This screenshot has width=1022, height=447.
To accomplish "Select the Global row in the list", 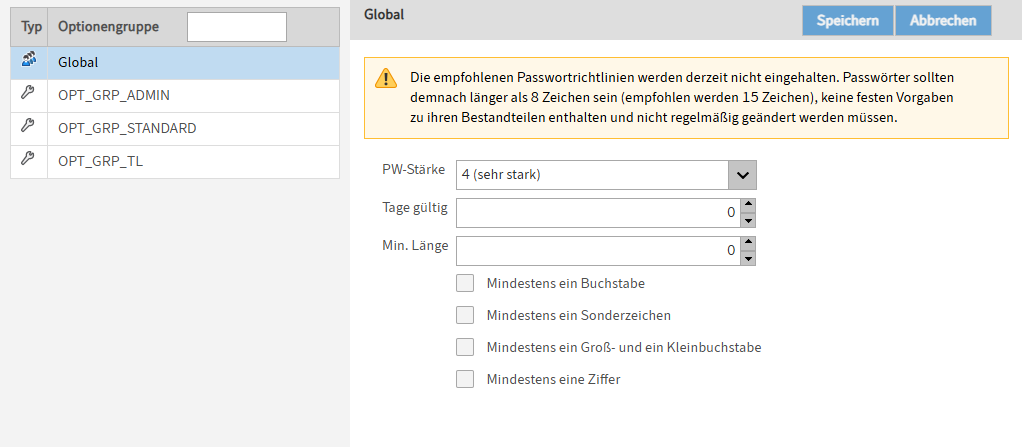I will tap(175, 63).
